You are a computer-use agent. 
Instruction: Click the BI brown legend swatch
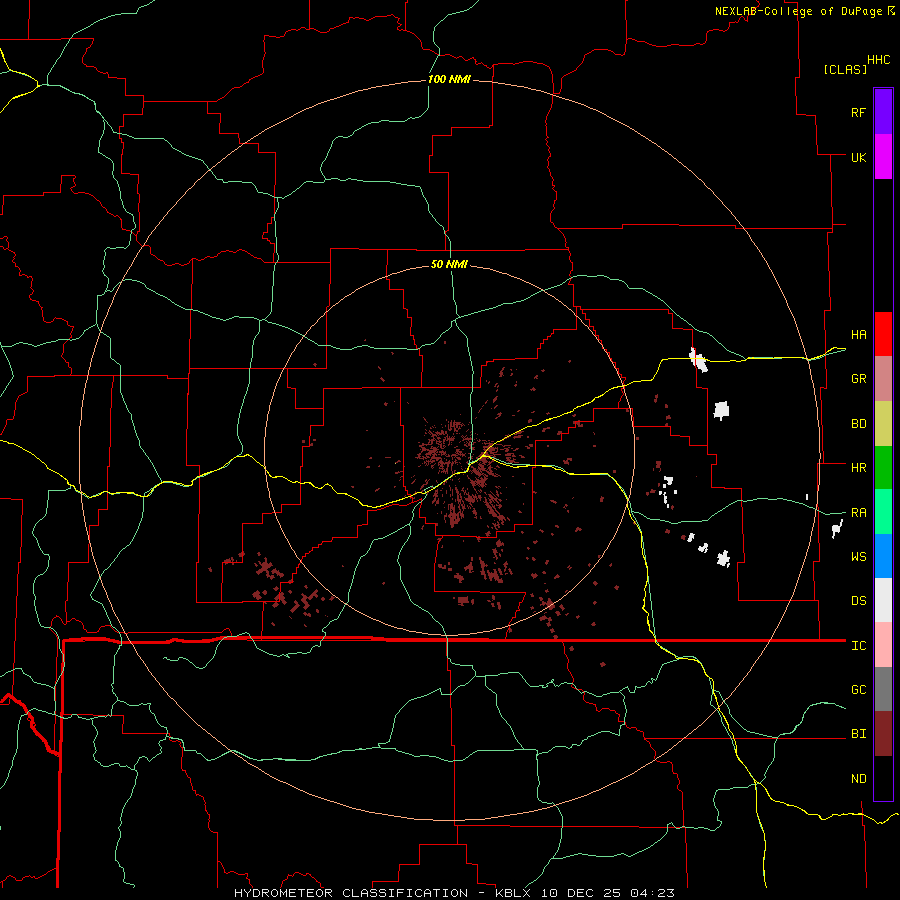tap(883, 734)
